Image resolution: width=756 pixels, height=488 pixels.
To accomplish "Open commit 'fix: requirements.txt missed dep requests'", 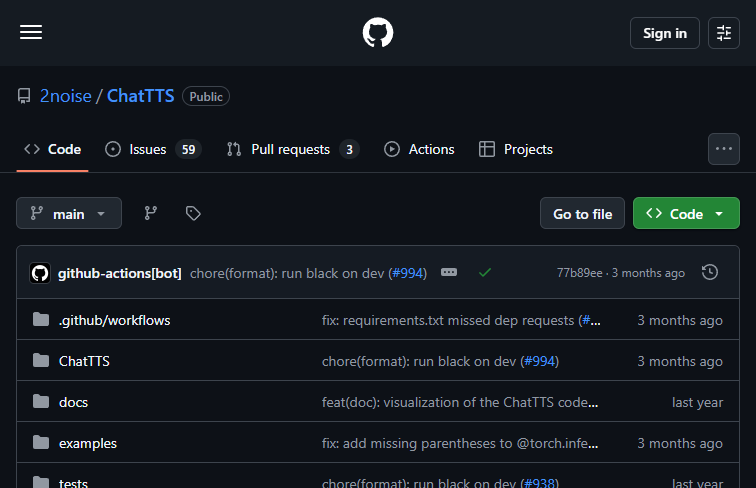I will (x=448, y=320).
